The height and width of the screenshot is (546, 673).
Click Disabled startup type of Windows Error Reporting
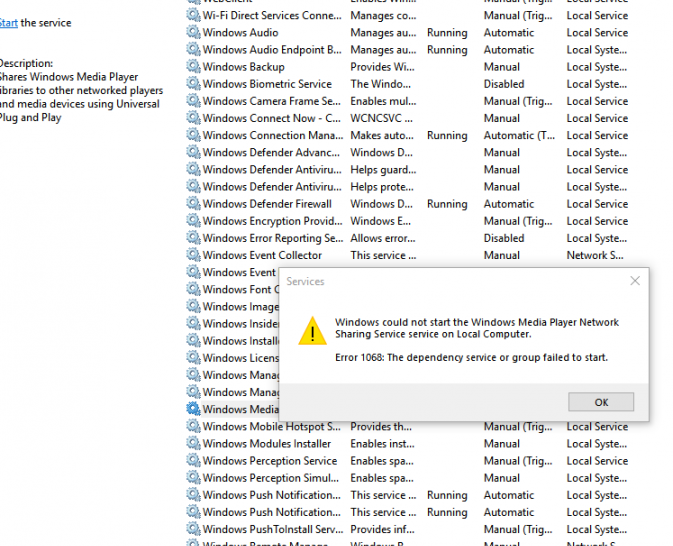pos(504,238)
